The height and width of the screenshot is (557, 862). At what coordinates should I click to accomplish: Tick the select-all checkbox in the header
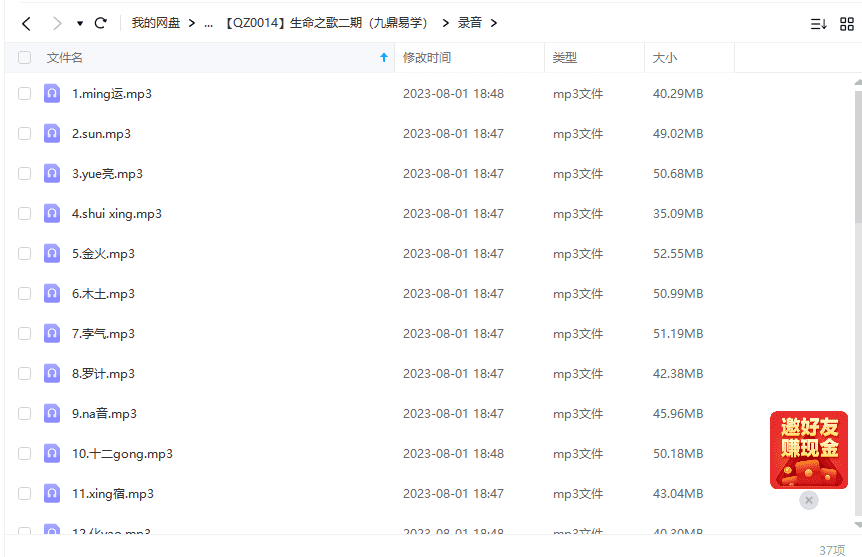click(24, 58)
